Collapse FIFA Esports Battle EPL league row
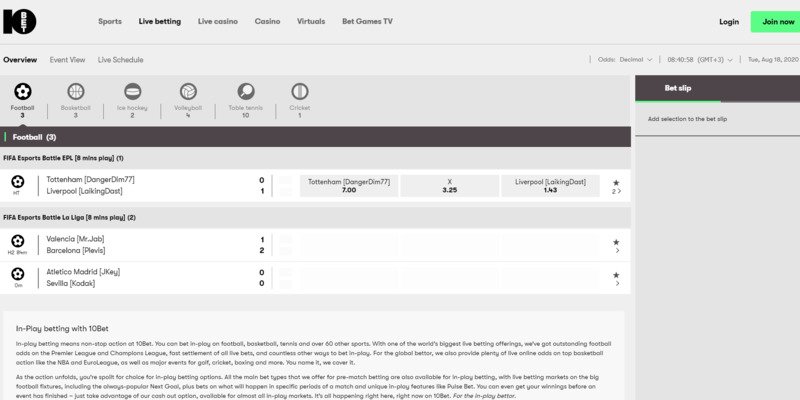Image resolution: width=800 pixels, height=400 pixels. 315,158
